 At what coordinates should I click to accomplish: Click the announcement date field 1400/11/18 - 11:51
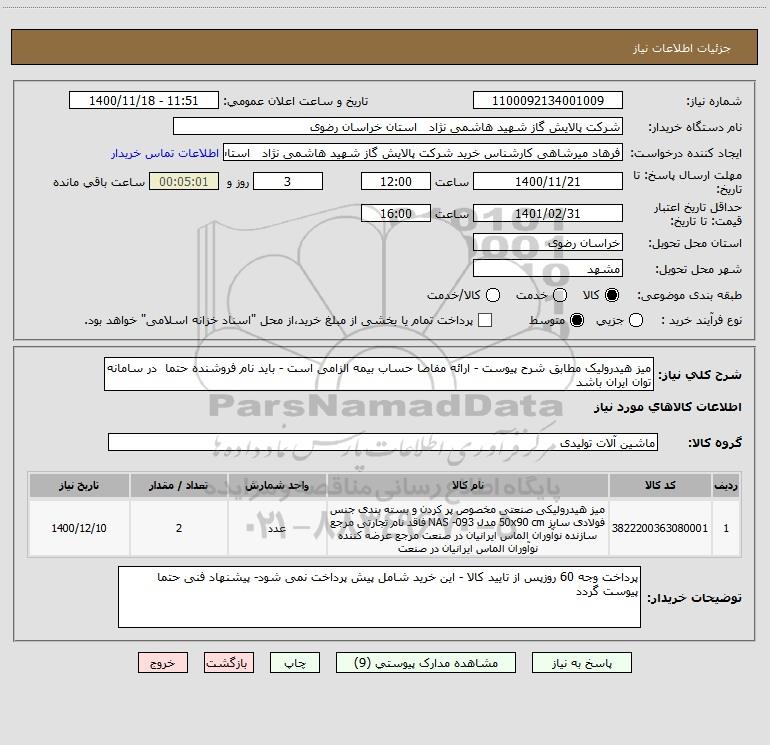(144, 100)
